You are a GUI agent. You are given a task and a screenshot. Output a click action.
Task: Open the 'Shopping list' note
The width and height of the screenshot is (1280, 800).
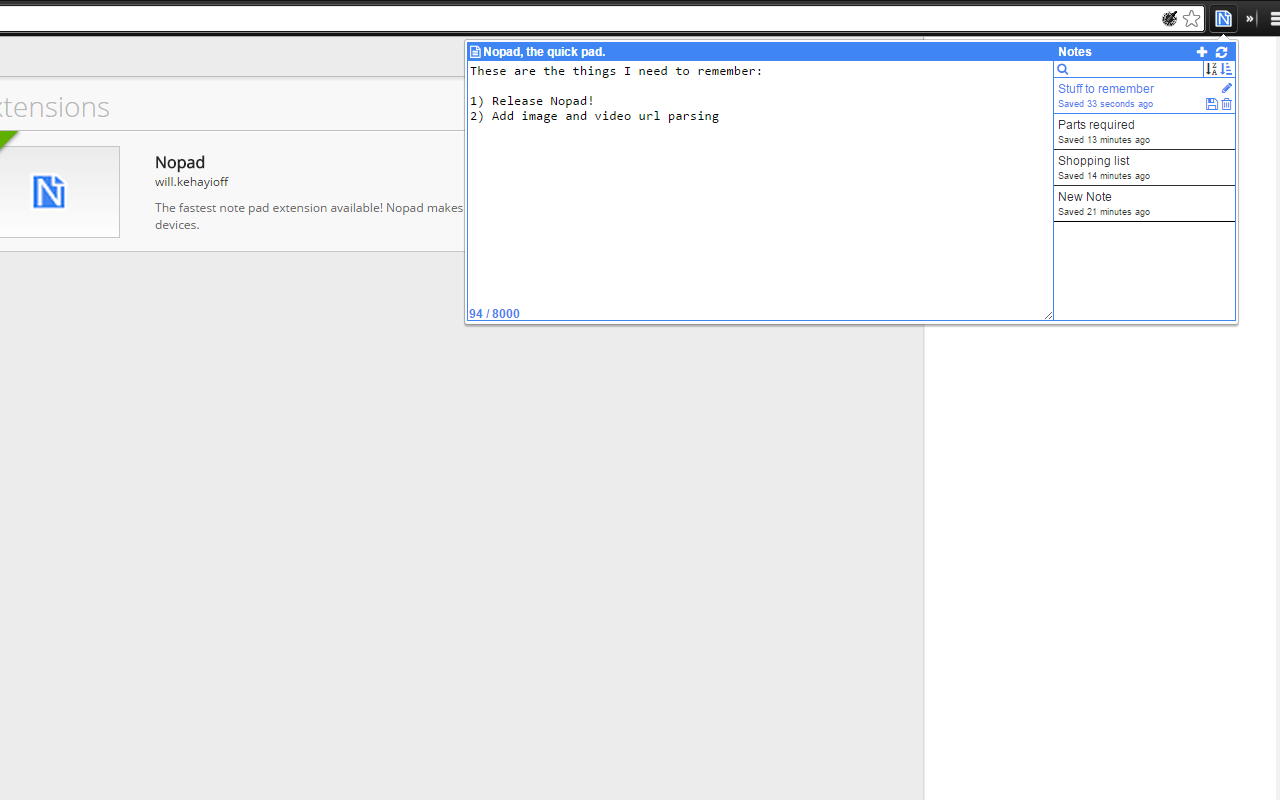pyautogui.click(x=1144, y=167)
